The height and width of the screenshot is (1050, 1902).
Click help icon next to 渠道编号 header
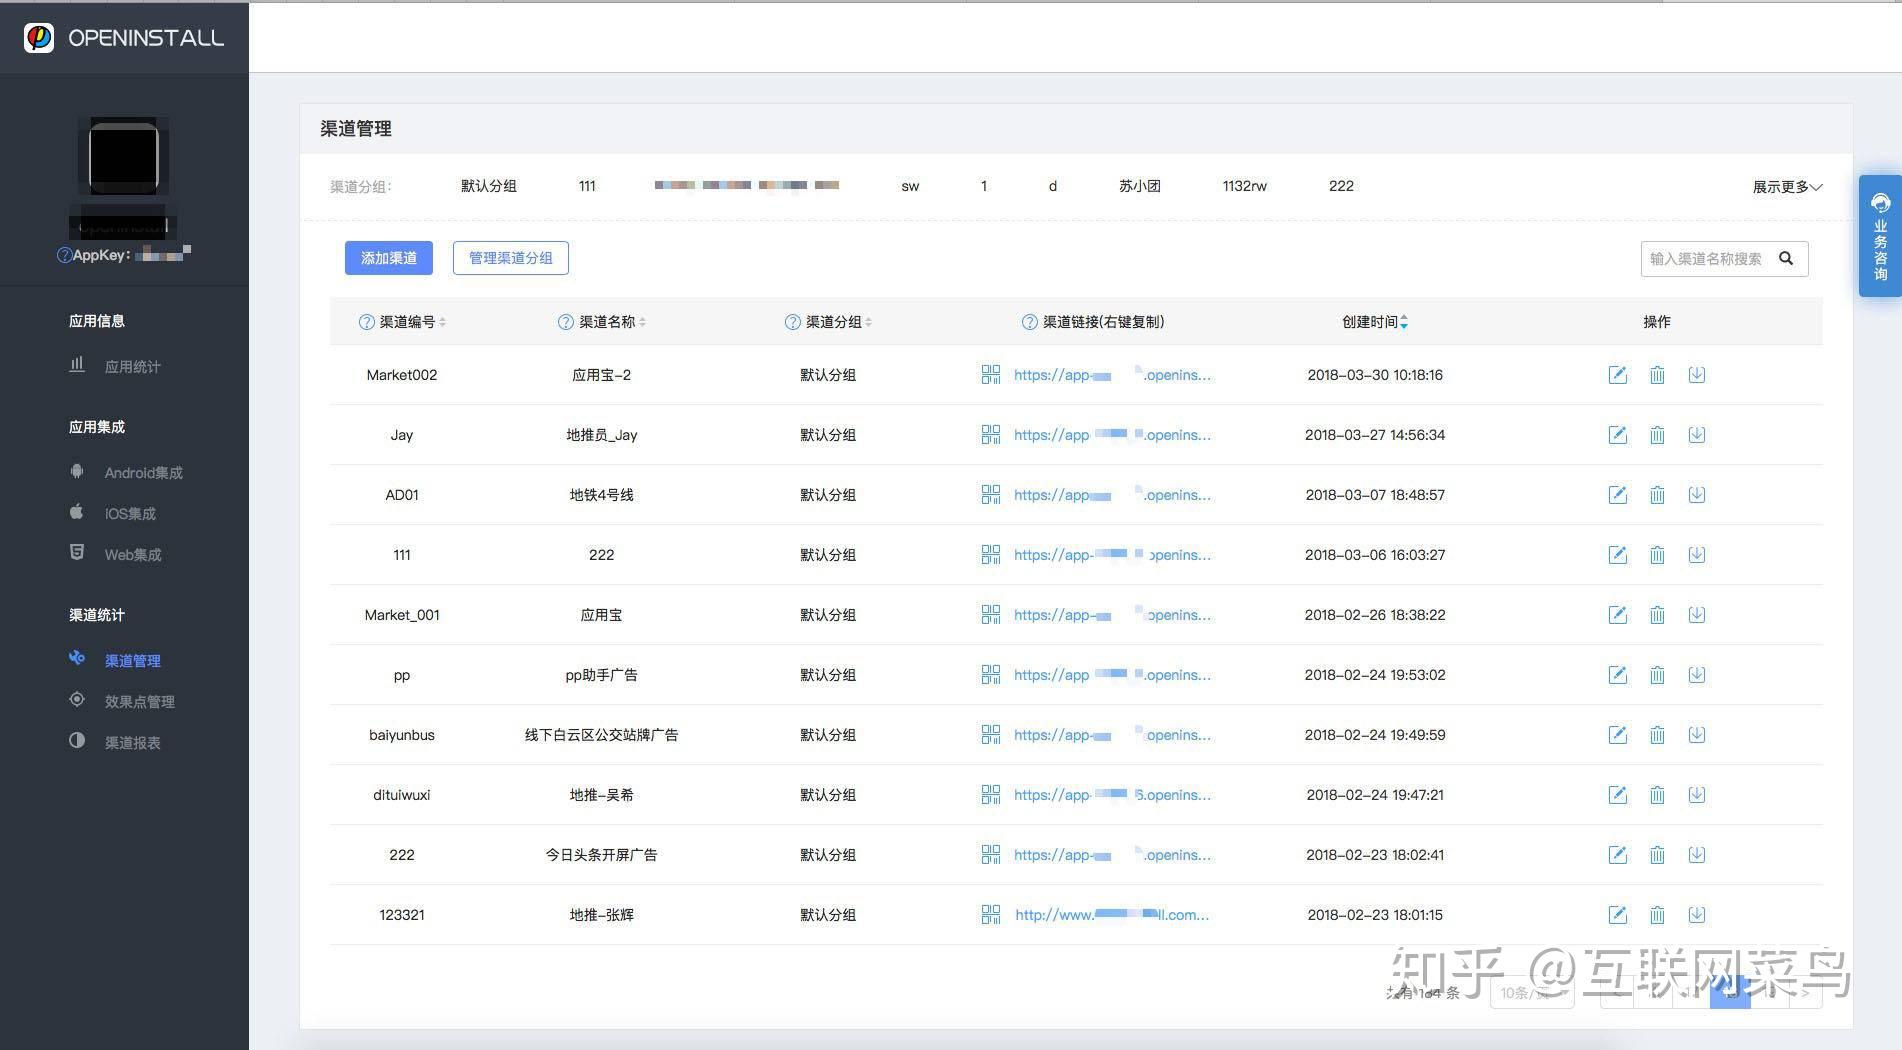click(366, 322)
